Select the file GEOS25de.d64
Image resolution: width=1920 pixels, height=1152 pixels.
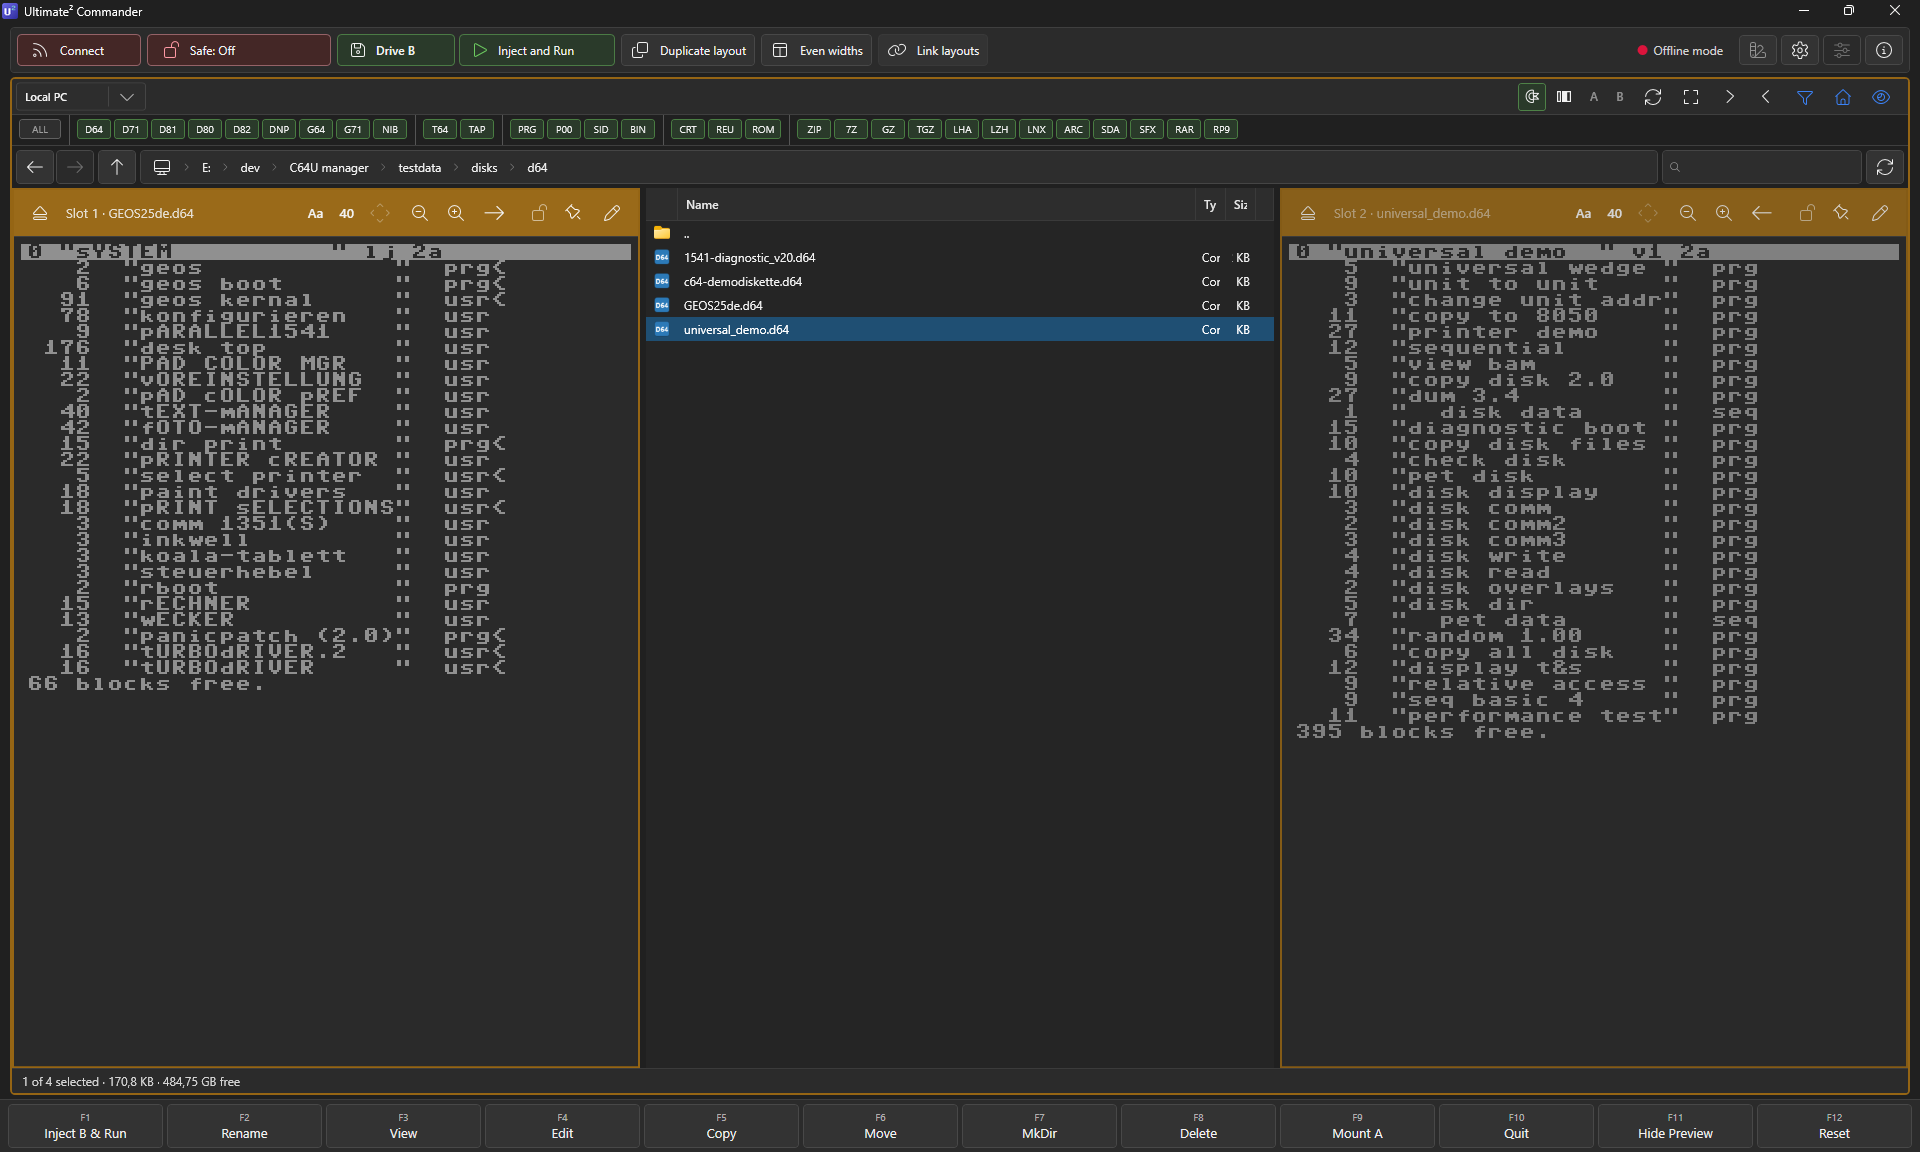point(960,305)
